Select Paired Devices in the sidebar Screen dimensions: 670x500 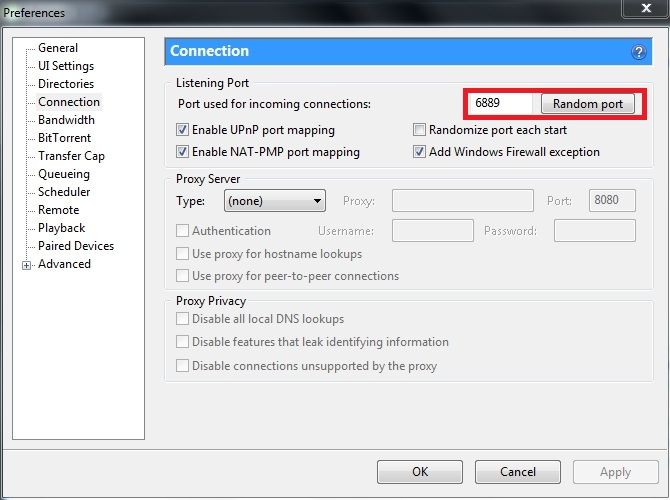point(76,246)
